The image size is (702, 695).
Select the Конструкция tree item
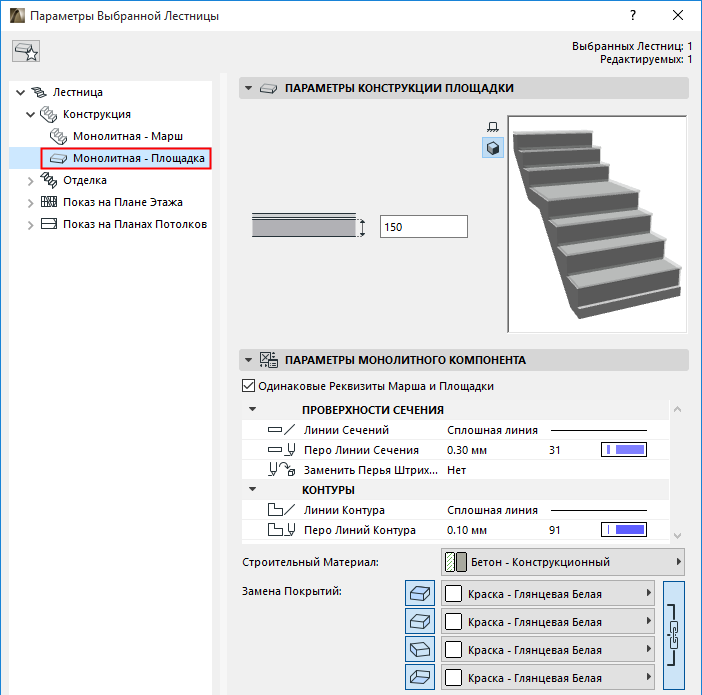point(97,114)
